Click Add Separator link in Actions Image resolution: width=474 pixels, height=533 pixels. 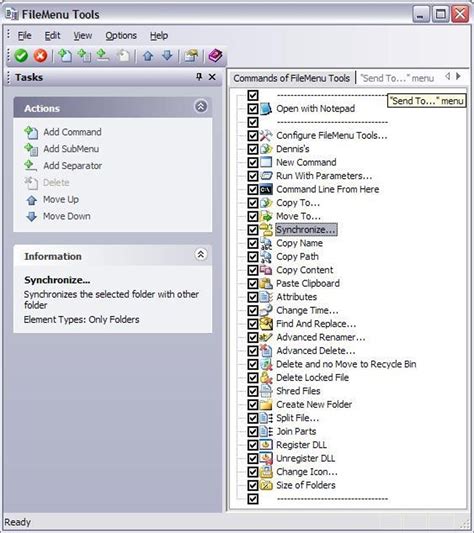pos(72,166)
